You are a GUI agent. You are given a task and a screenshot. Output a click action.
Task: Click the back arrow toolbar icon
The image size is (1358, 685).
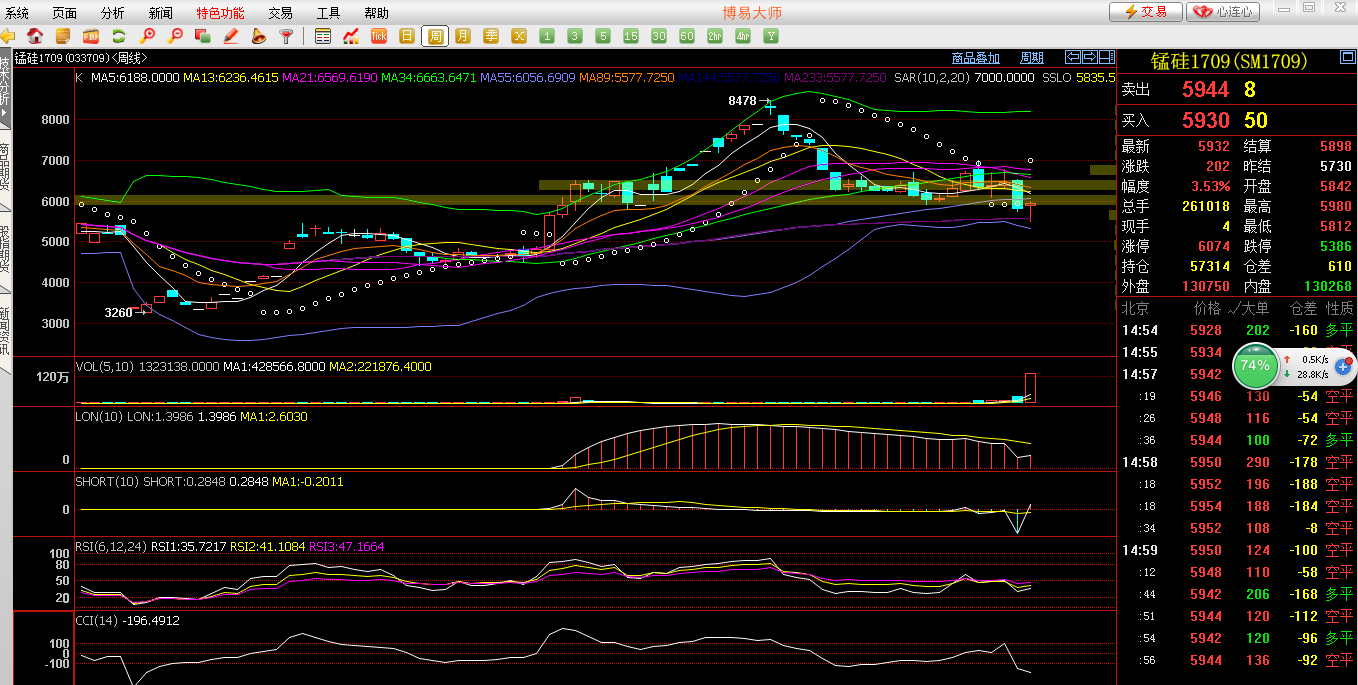[x=8, y=36]
